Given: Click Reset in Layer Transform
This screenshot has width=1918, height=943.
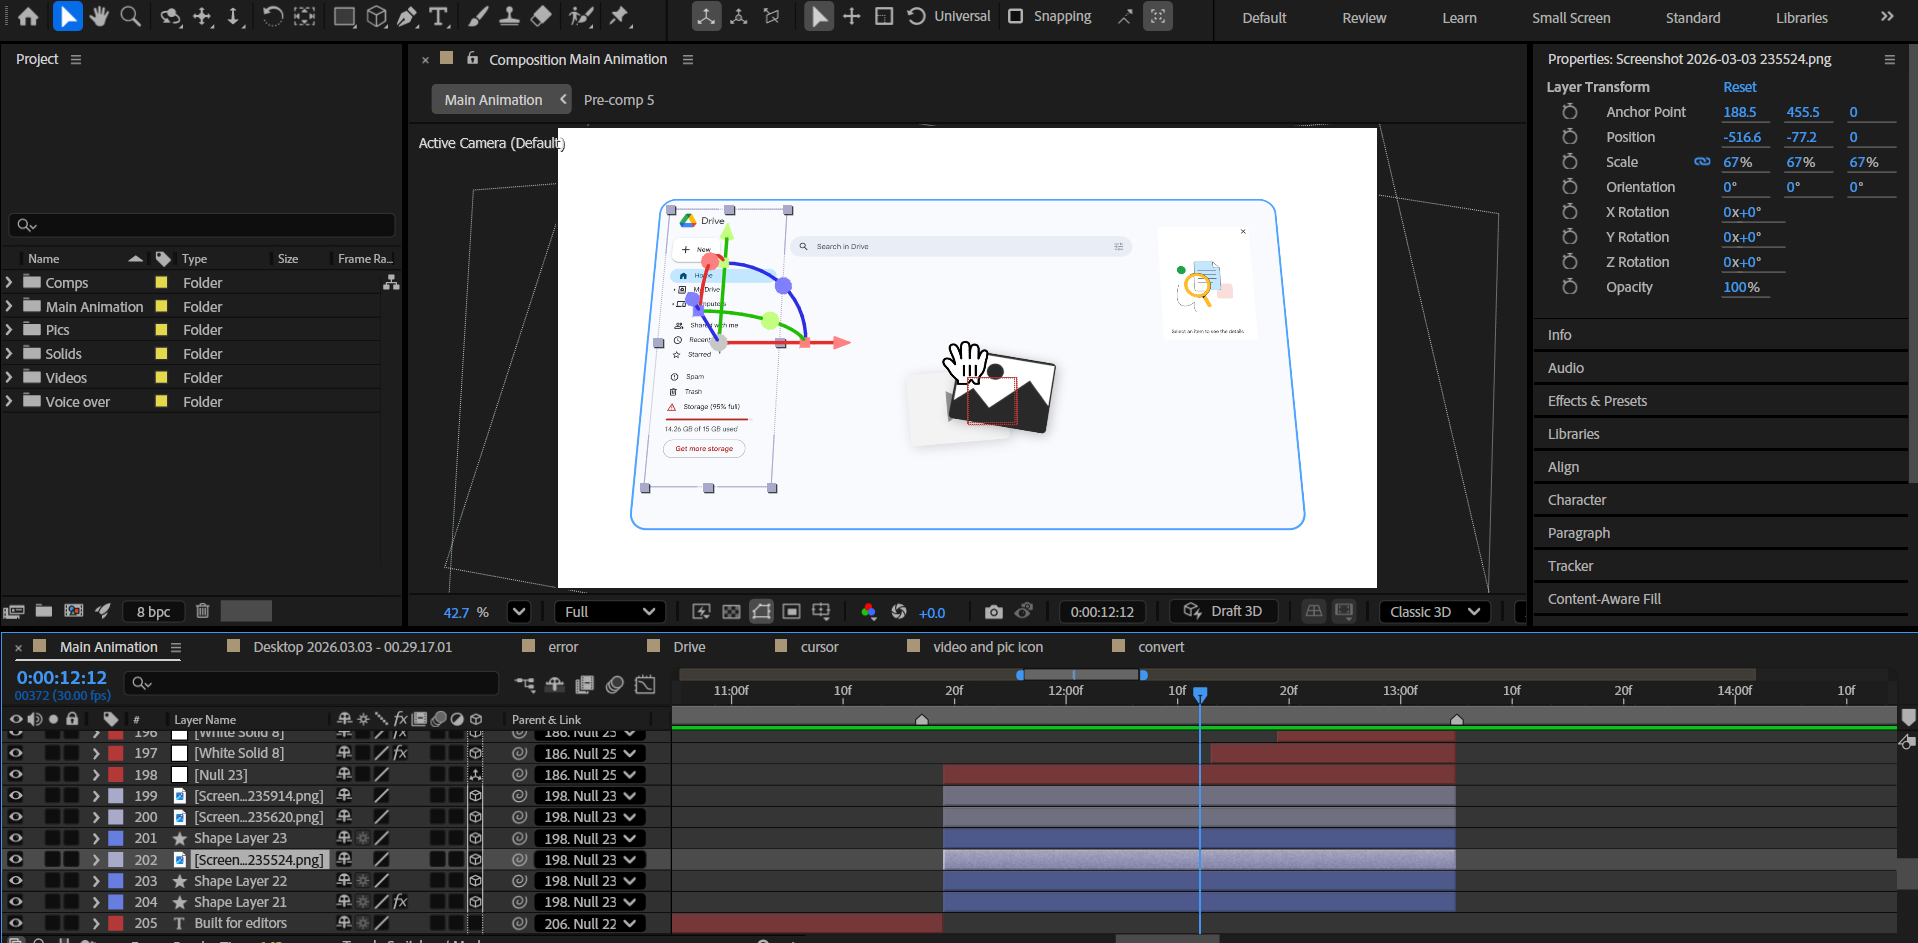Looking at the screenshot, I should click(x=1739, y=87).
